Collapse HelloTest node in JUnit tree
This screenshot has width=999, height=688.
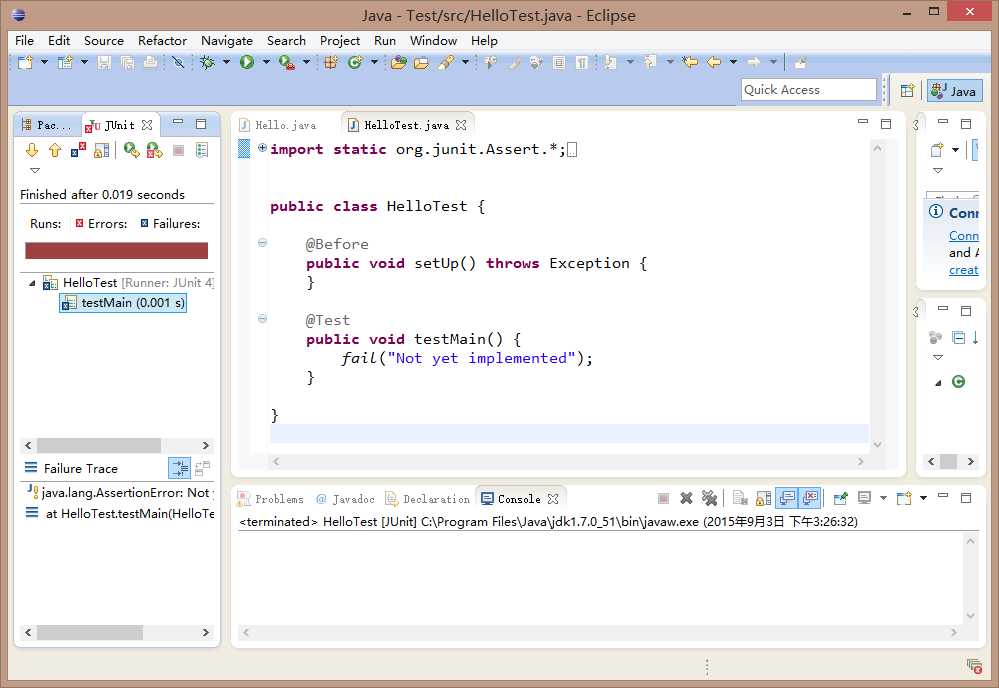[x=32, y=283]
